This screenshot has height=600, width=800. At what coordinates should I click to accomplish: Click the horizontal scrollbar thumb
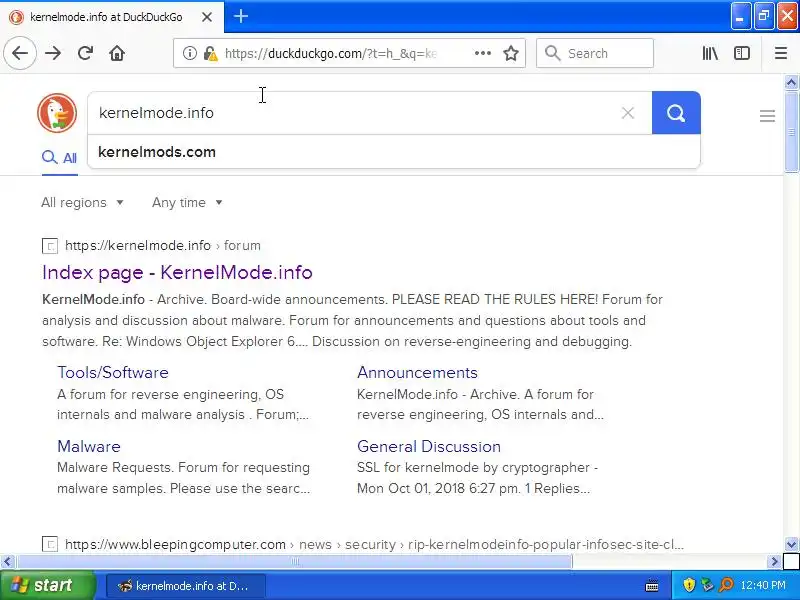click(294, 562)
